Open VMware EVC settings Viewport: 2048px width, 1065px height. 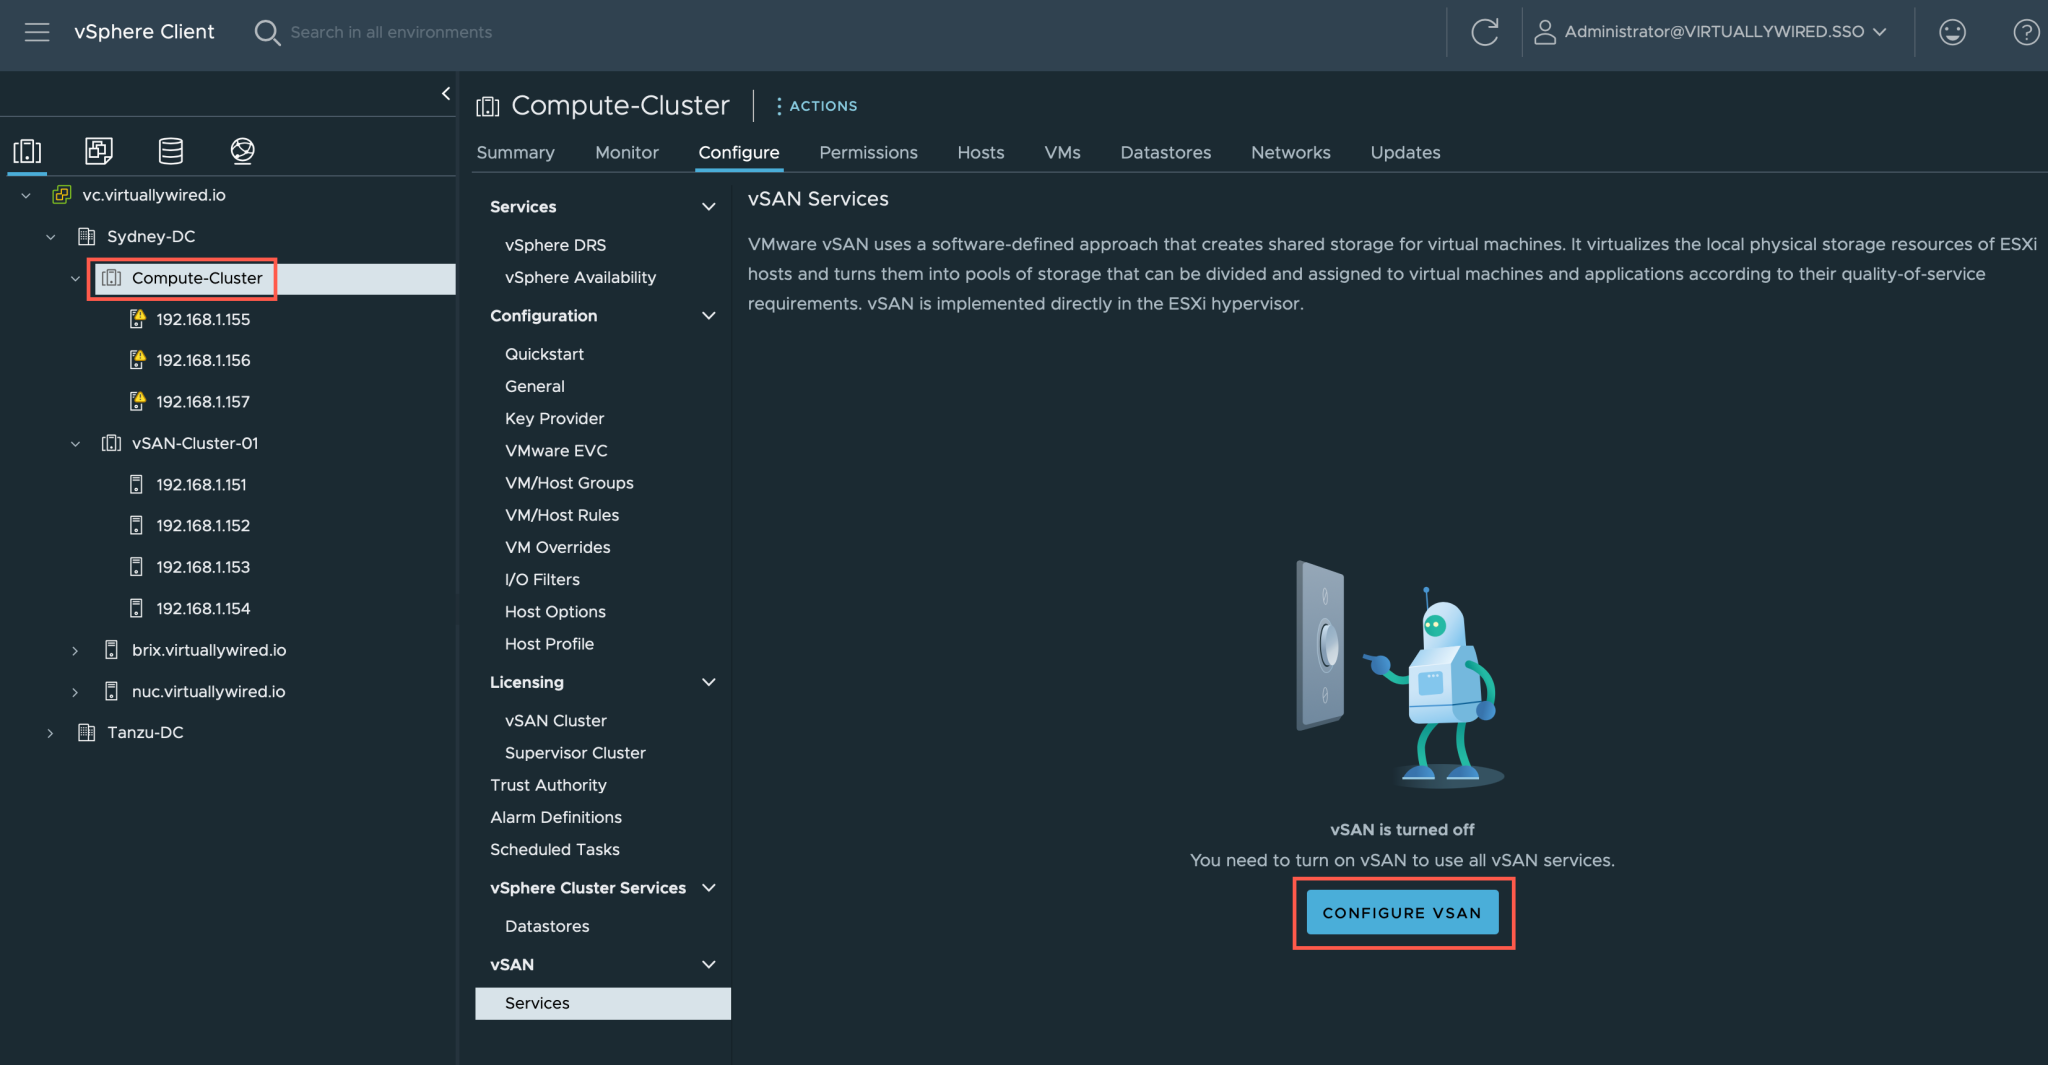coord(556,451)
